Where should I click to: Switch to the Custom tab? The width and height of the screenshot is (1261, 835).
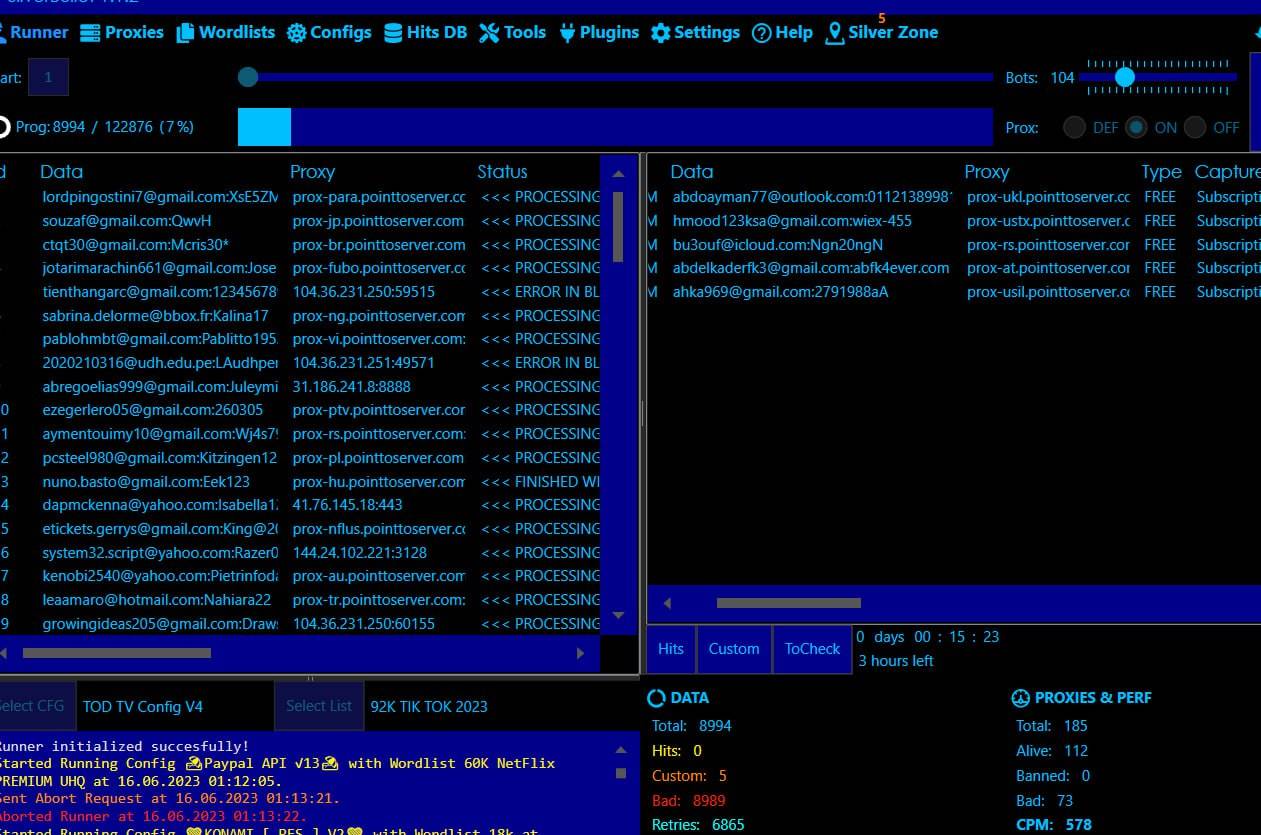734,649
